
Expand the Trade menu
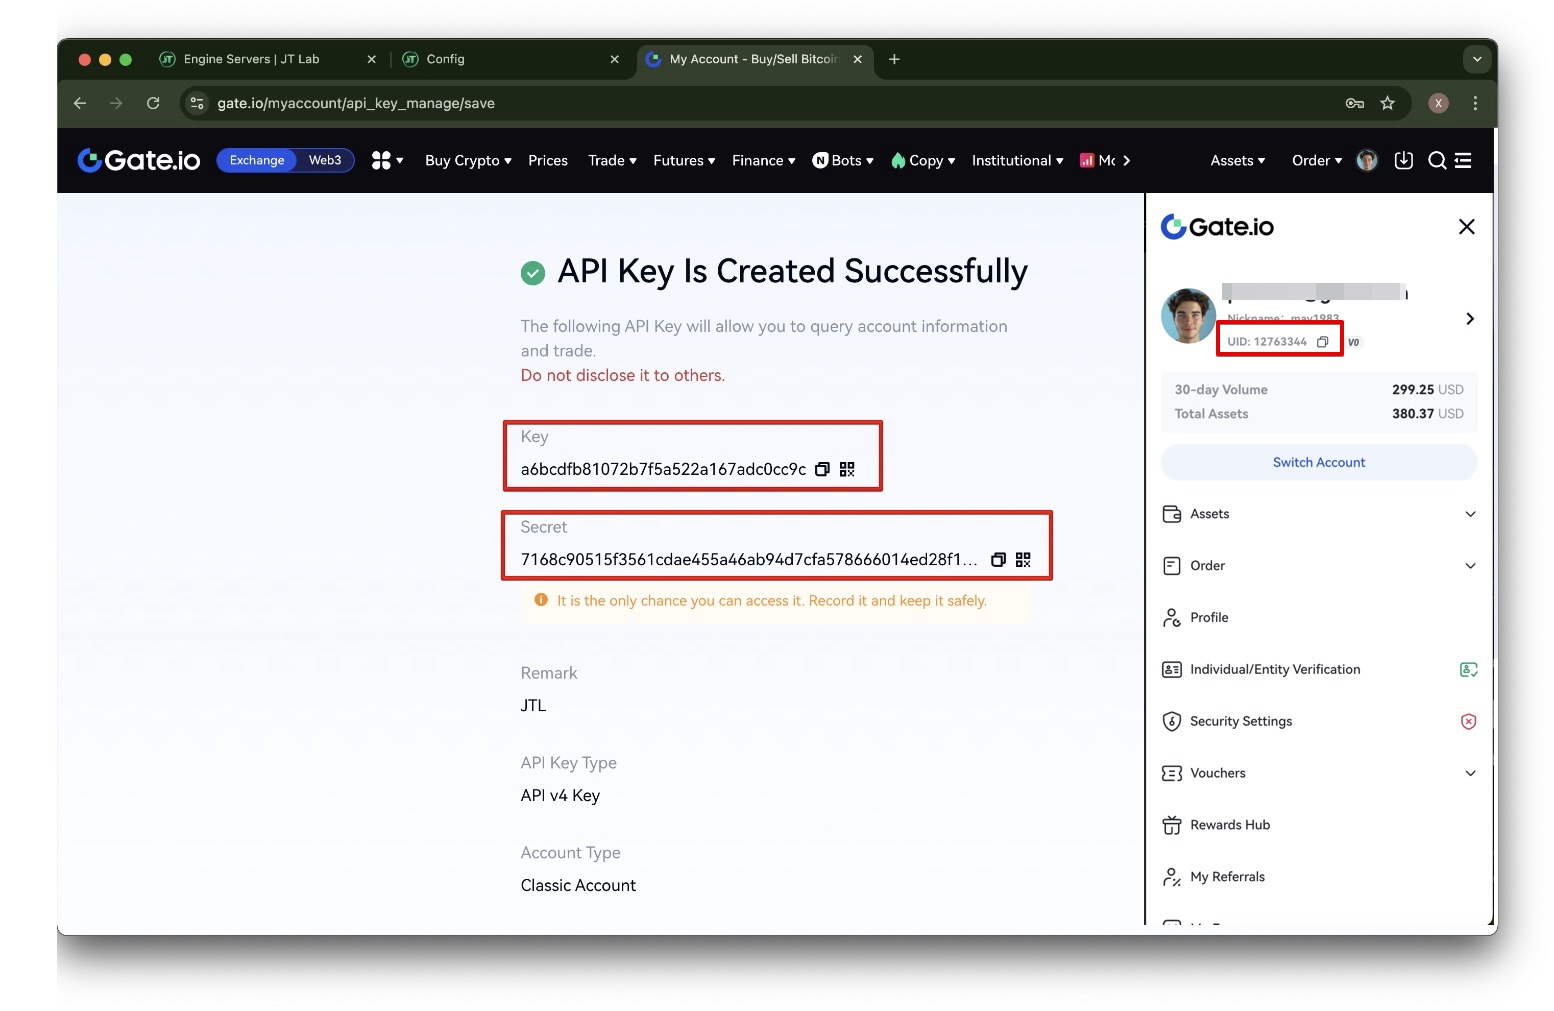[612, 160]
